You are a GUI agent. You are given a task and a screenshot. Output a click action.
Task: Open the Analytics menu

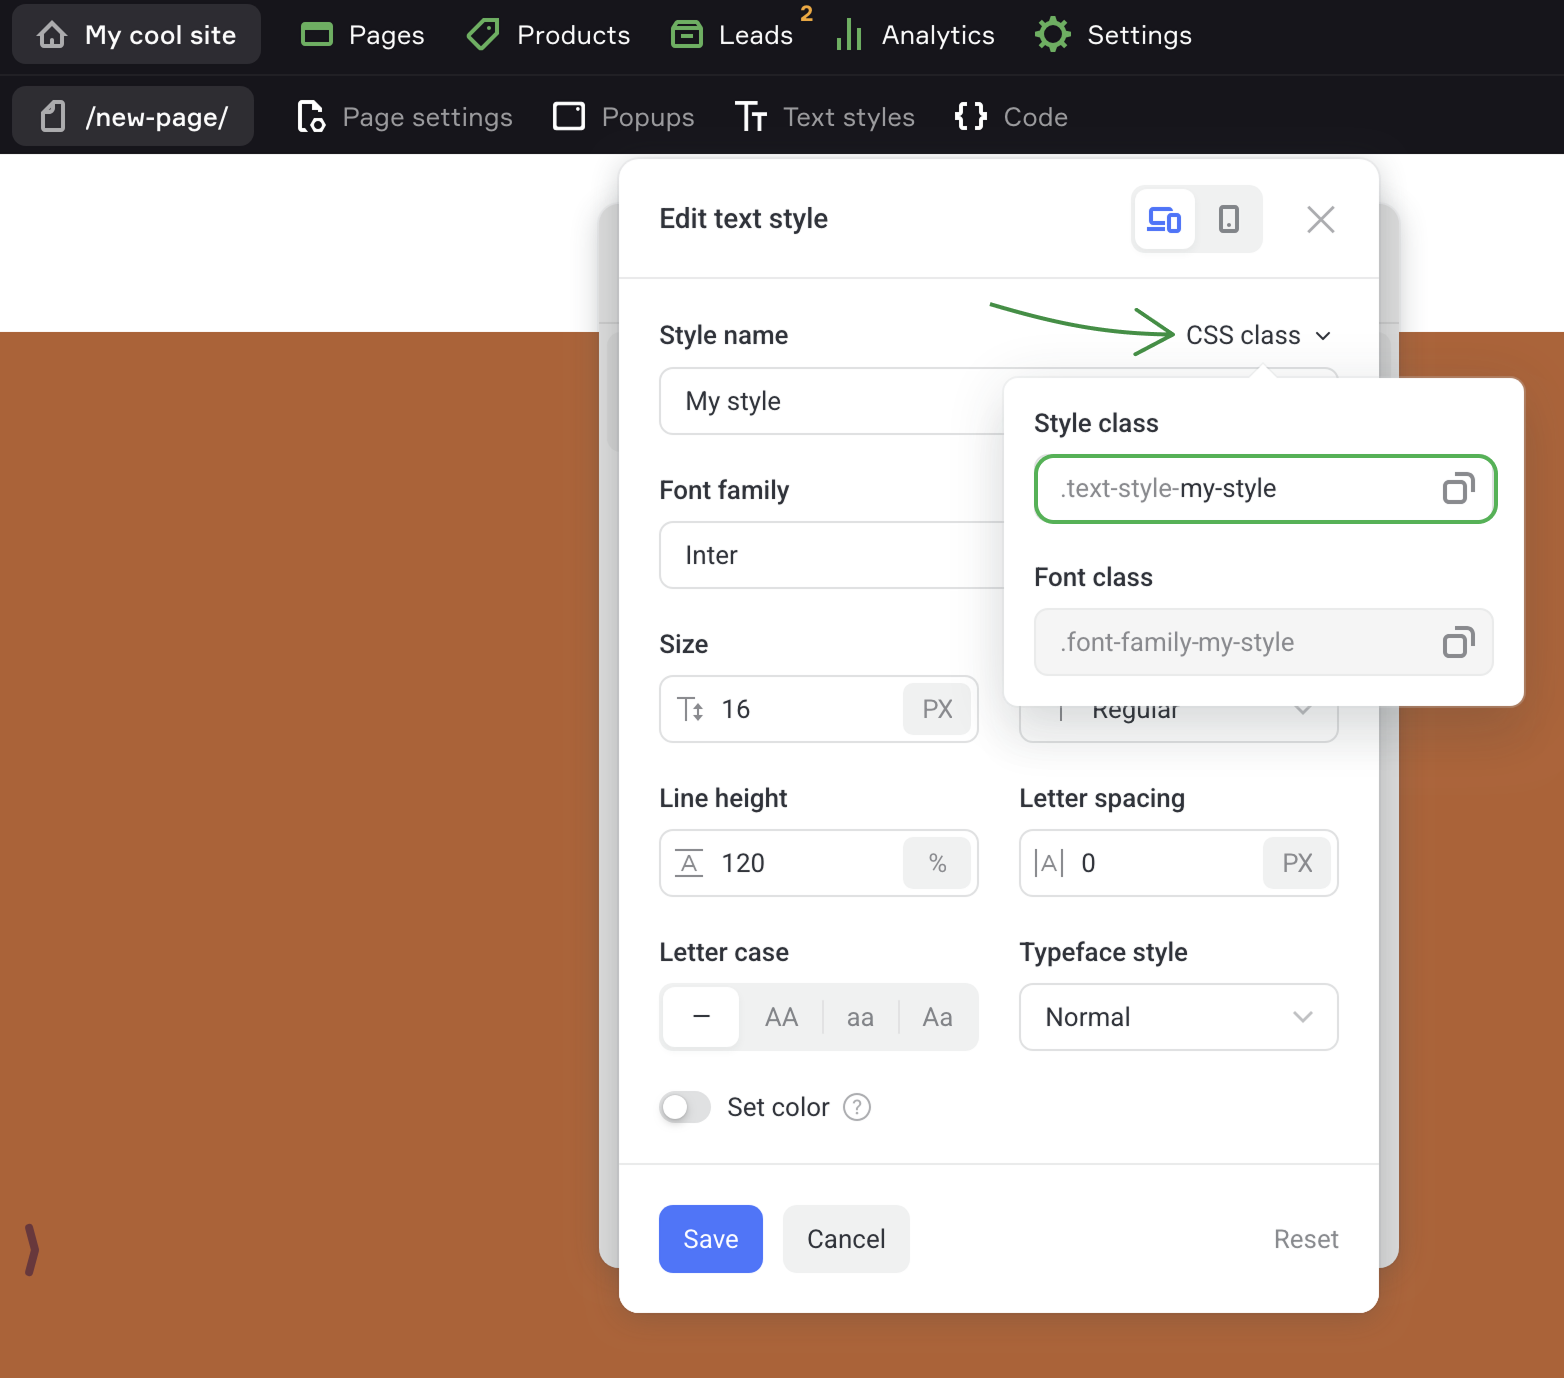(916, 35)
